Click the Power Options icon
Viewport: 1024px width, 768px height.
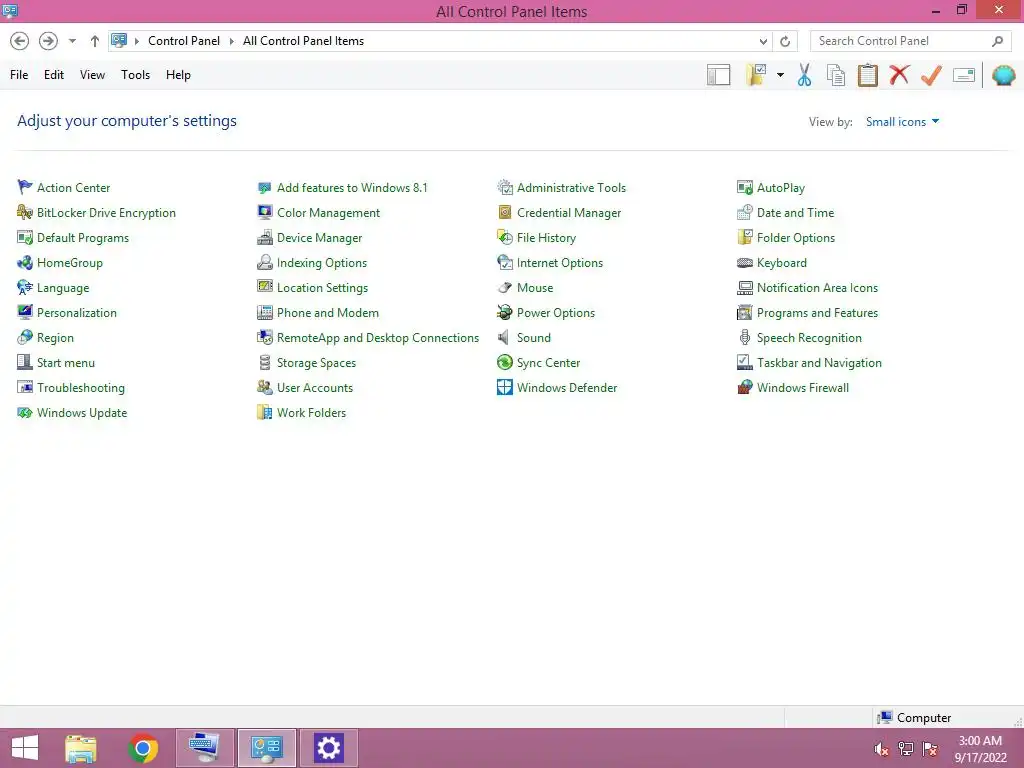(x=505, y=312)
